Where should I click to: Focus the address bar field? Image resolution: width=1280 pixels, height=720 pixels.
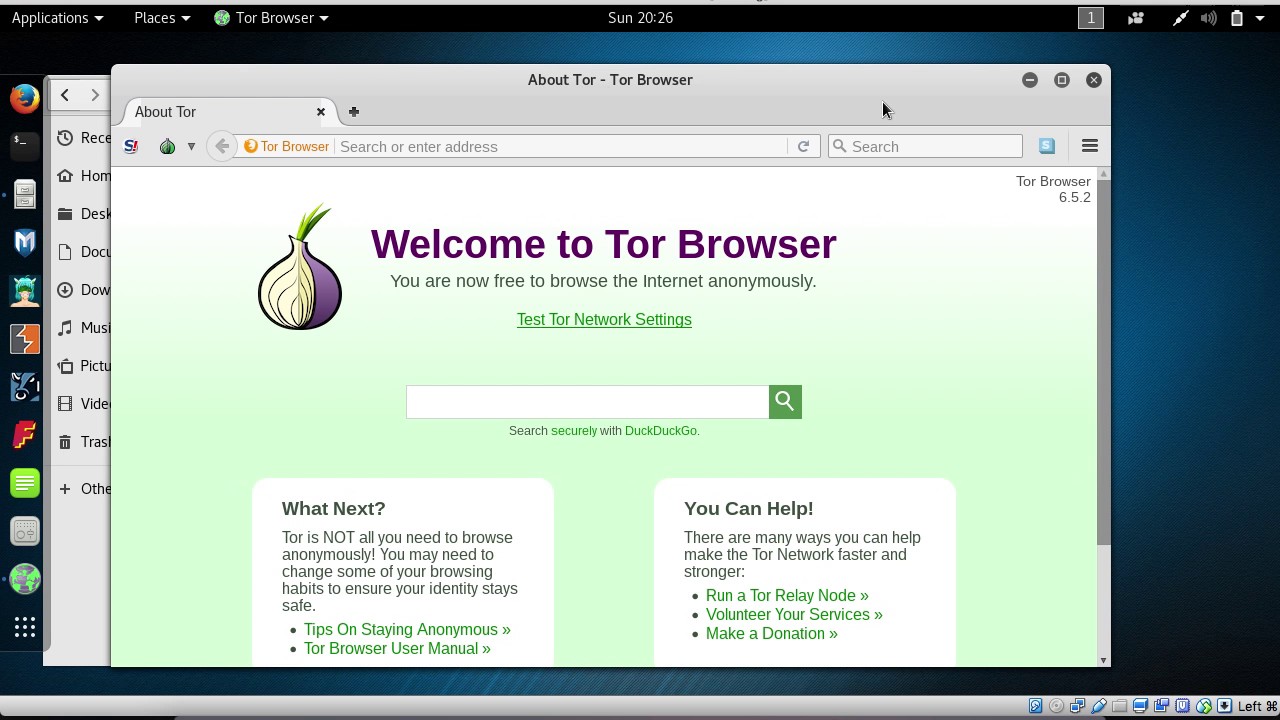tap(562, 146)
